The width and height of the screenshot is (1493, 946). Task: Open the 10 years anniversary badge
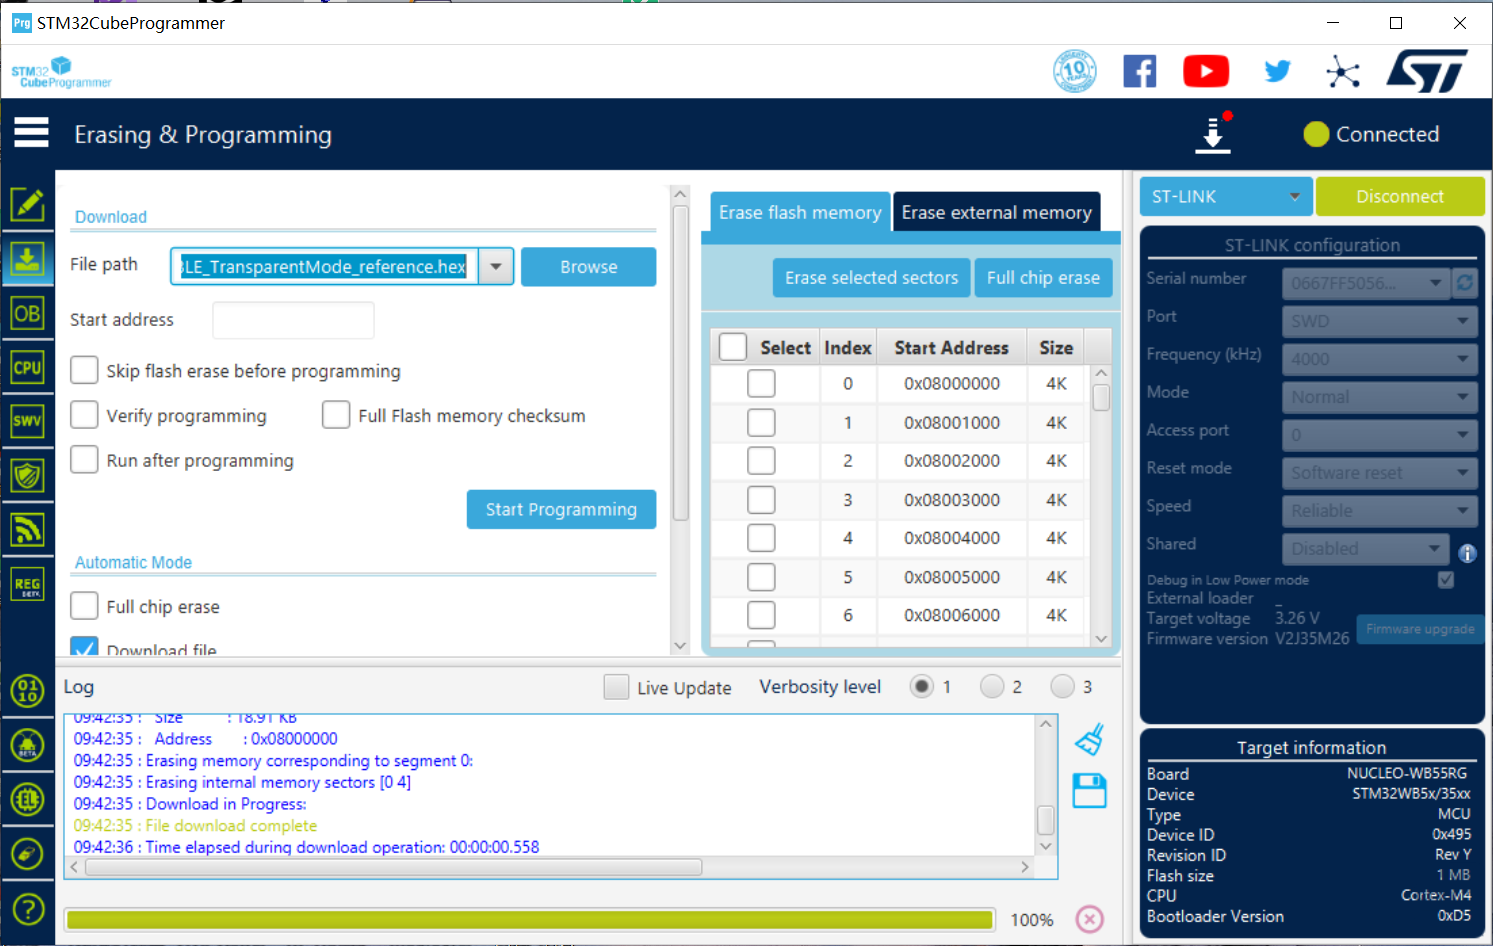coord(1074,71)
